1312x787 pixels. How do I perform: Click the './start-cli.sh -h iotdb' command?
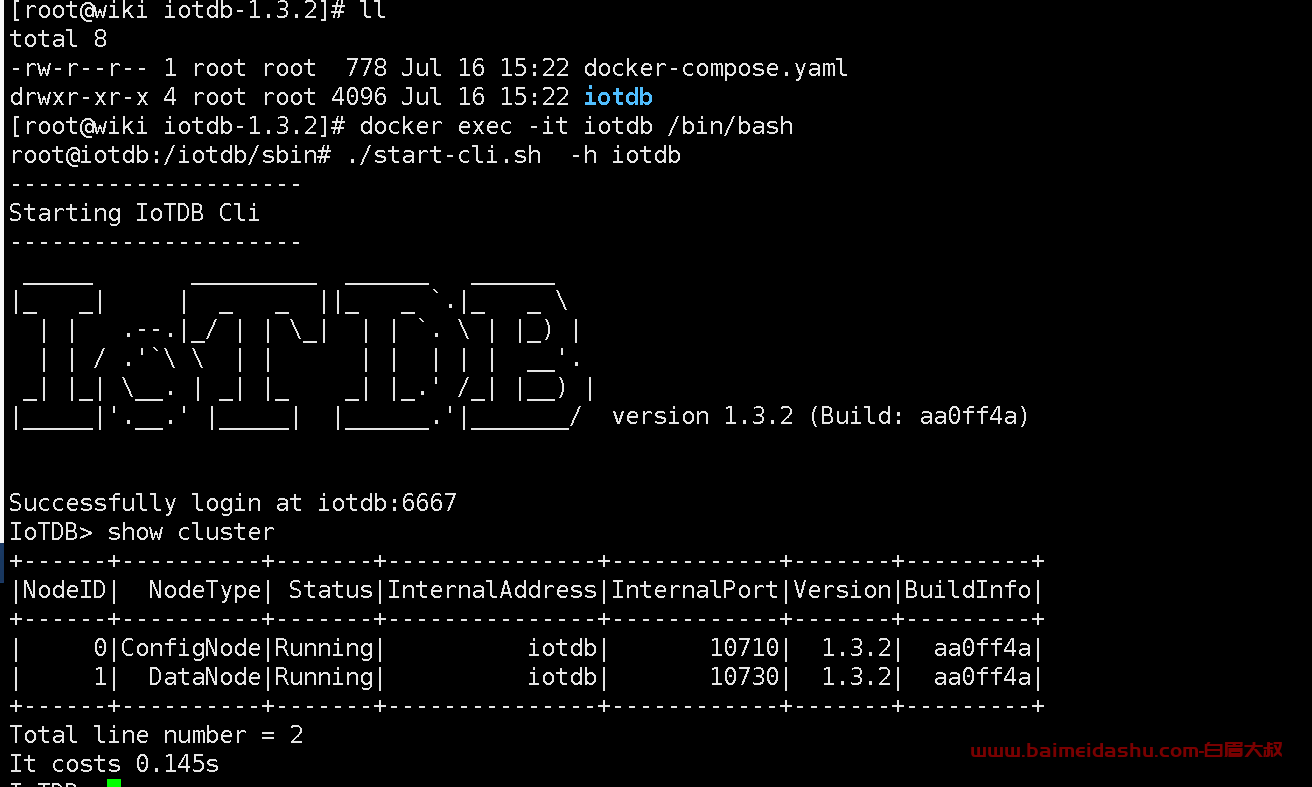(x=513, y=155)
